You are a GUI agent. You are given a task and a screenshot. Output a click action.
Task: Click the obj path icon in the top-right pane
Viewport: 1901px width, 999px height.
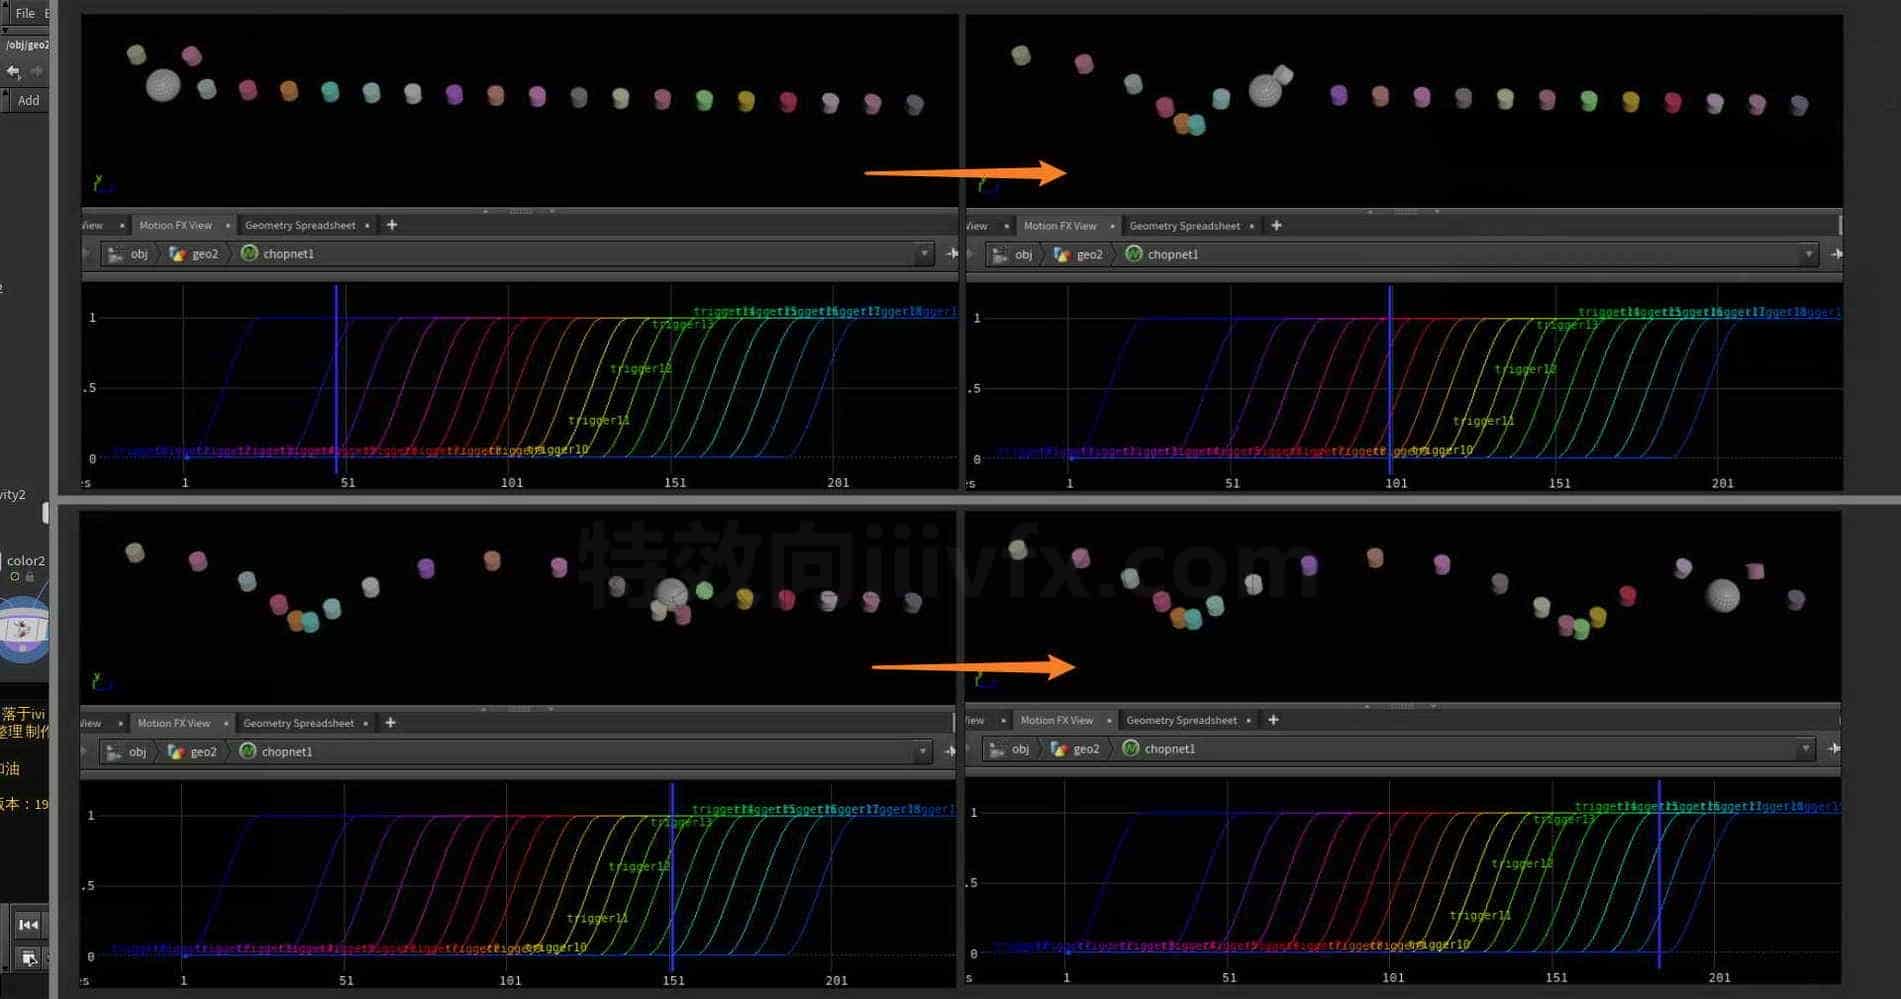[1000, 255]
